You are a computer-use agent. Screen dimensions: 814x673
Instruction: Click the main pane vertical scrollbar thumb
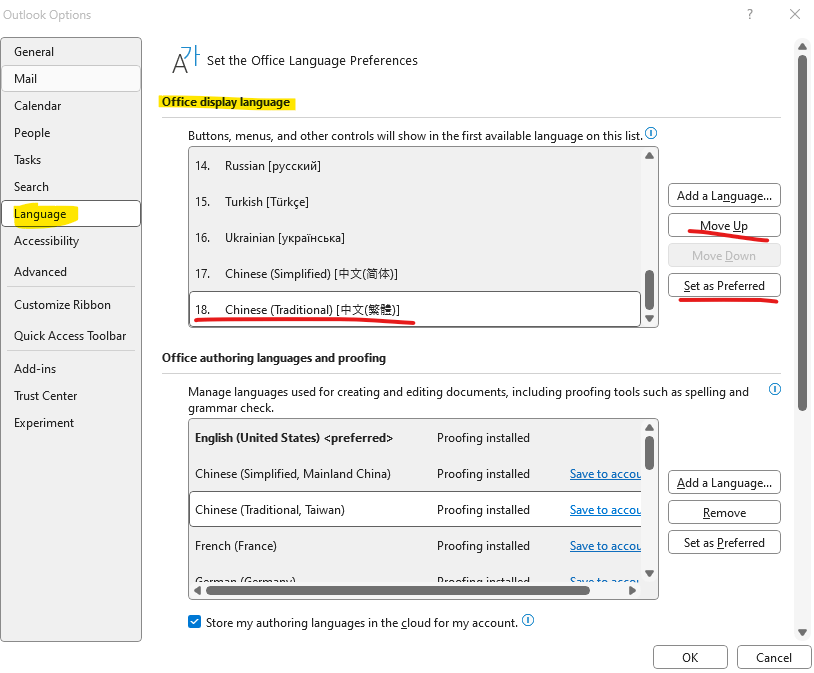[803, 233]
